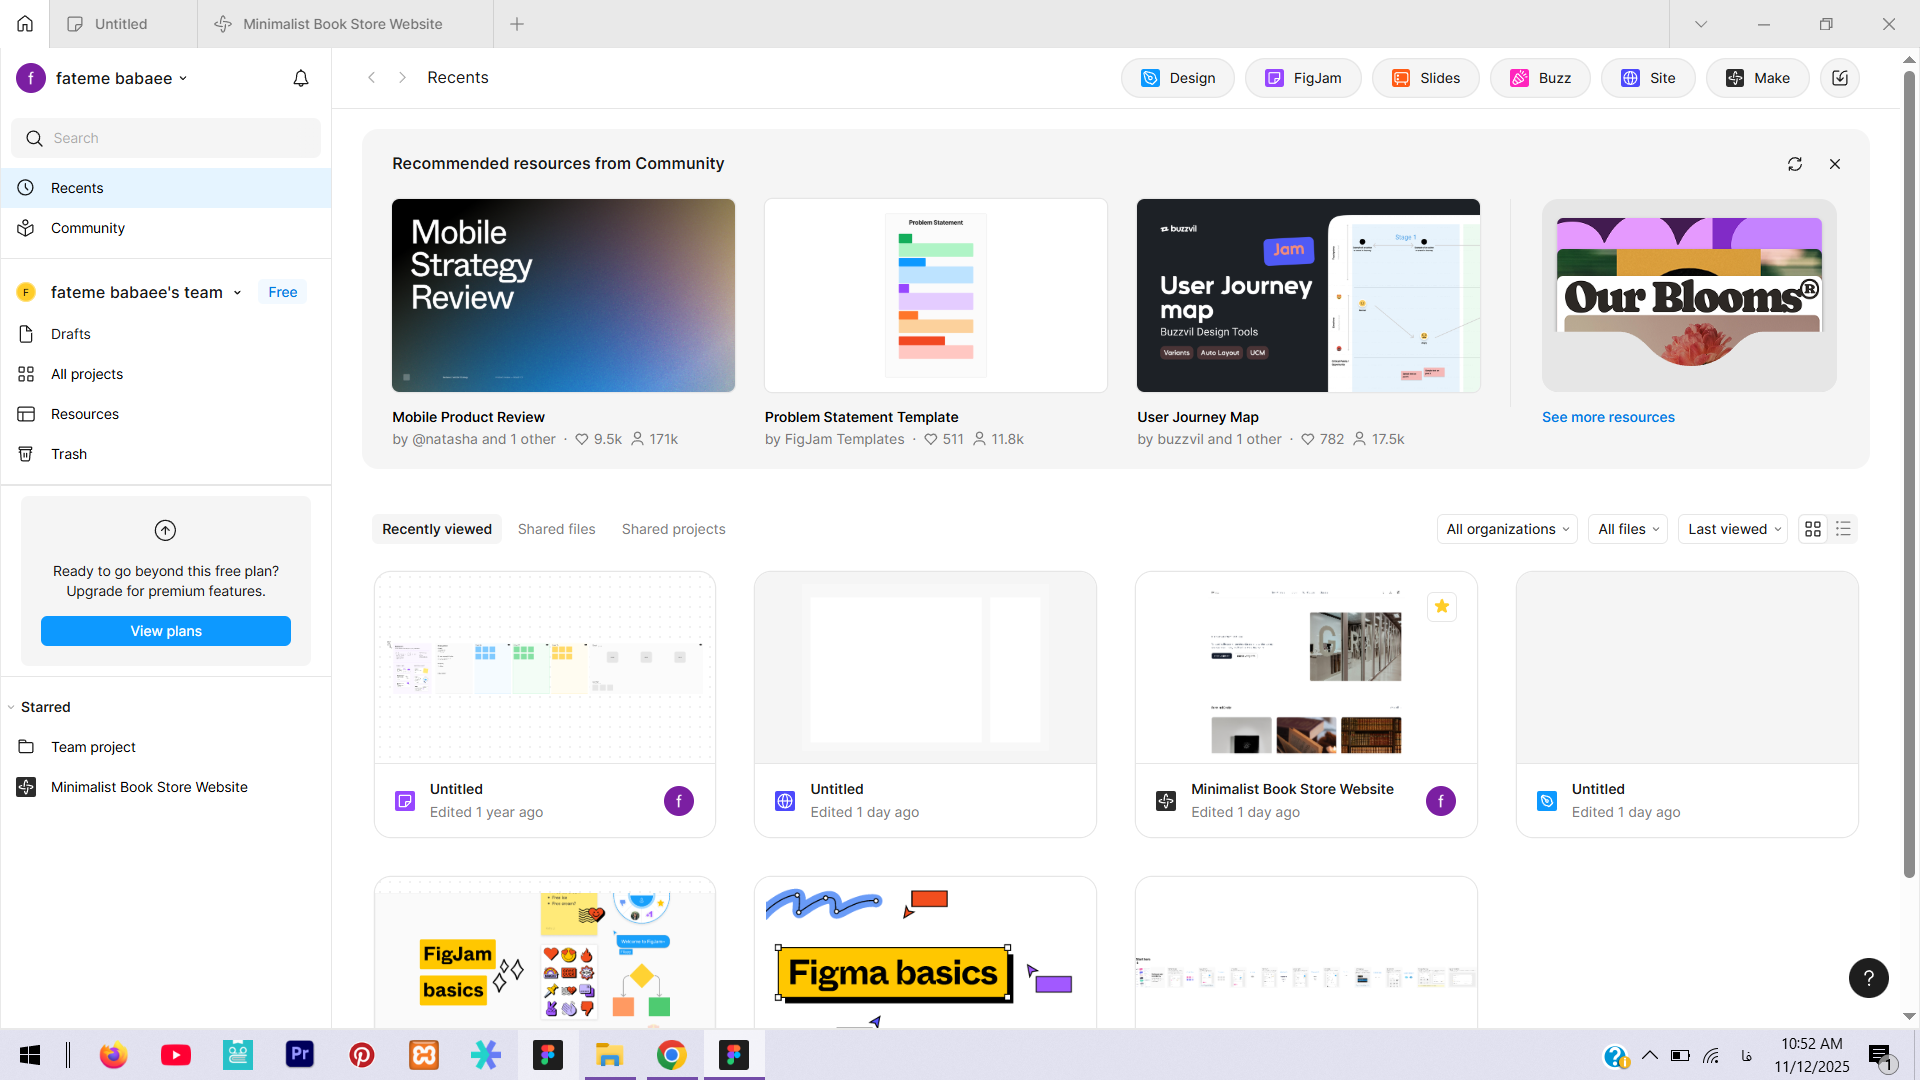1920x1080 pixels.
Task: Create a new Buzz file
Action: click(1540, 78)
